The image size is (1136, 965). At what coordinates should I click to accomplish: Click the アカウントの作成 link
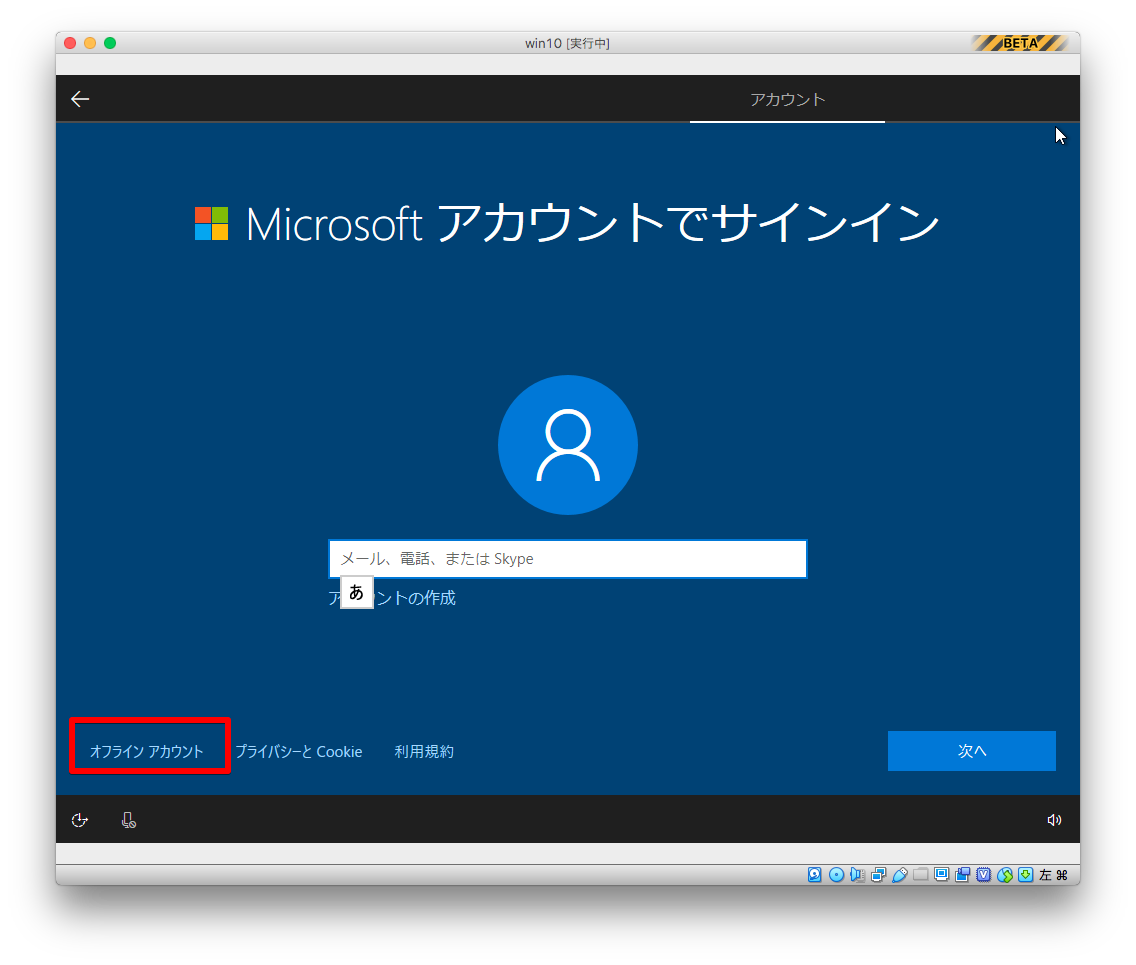392,598
